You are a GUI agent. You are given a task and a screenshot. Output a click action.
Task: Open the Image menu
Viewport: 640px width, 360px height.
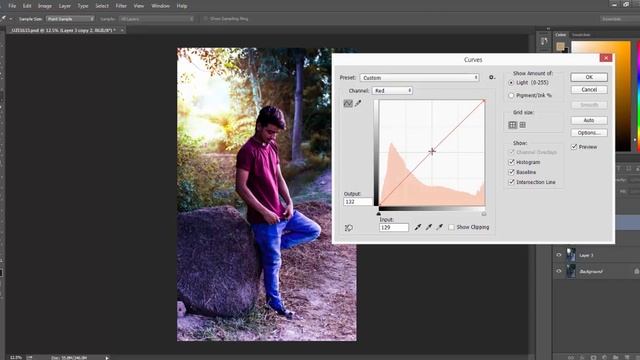coord(44,6)
